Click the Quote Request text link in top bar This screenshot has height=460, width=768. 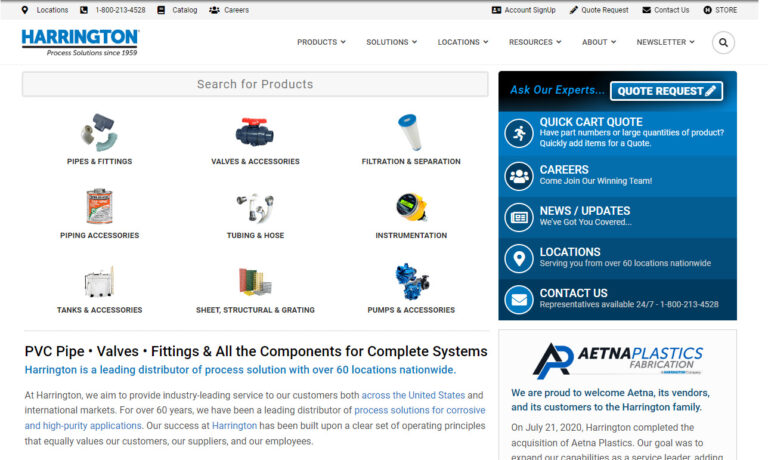pos(605,10)
